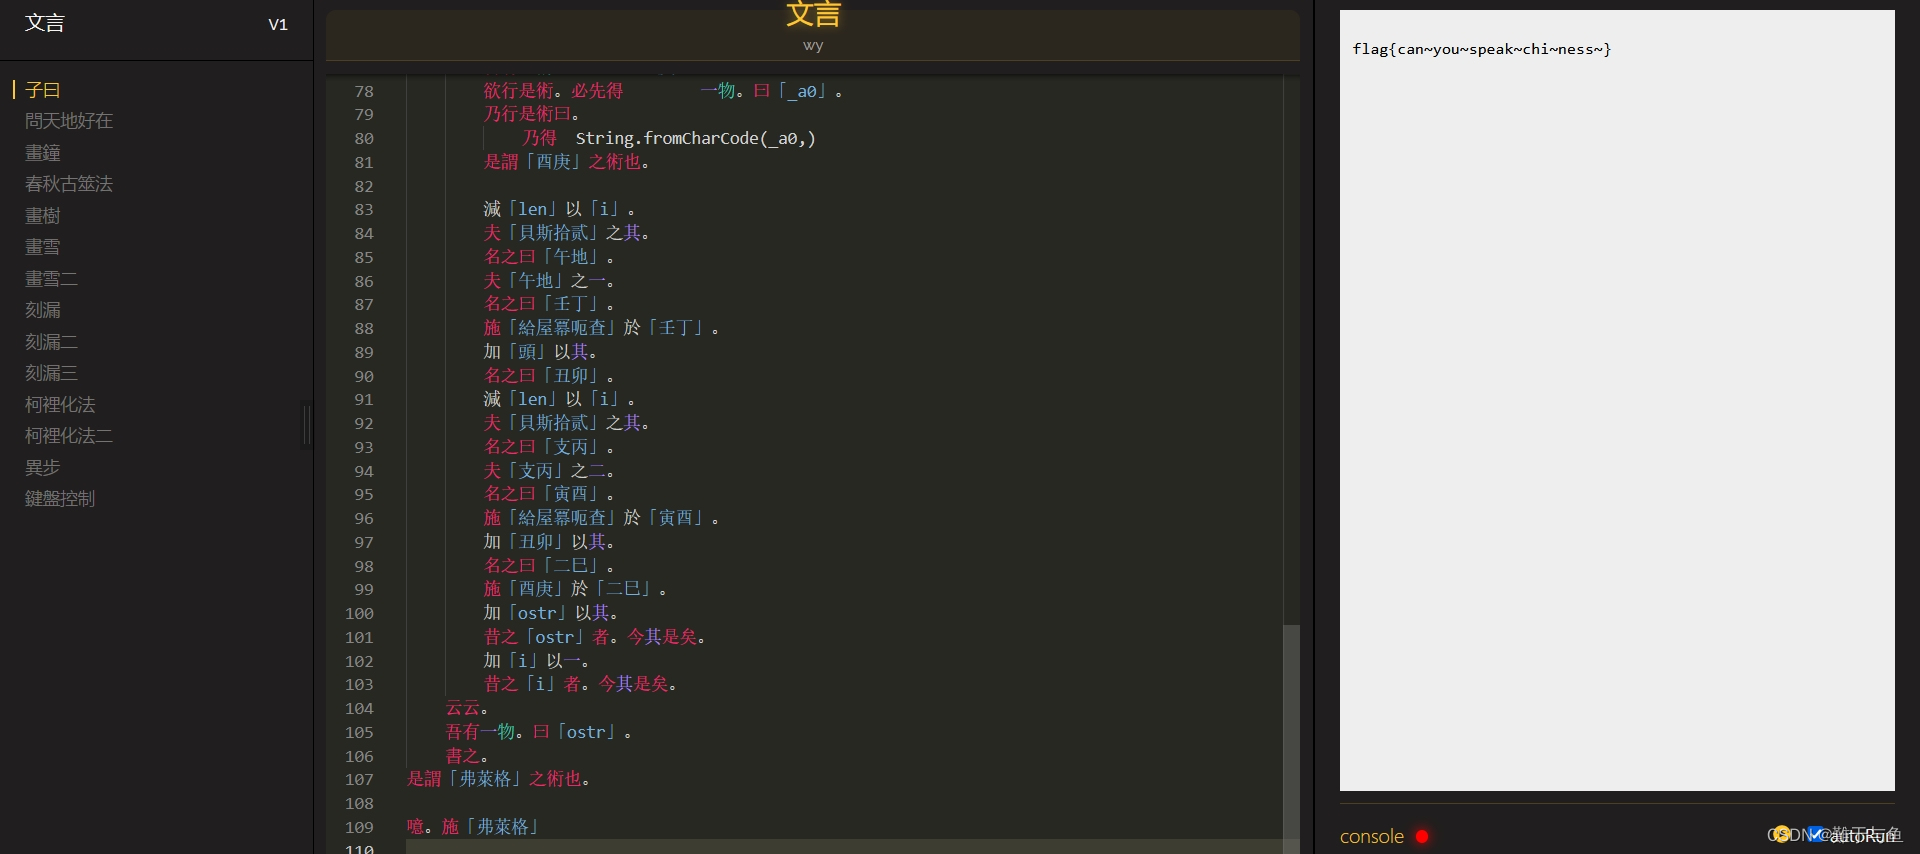Click line number 109 in the gutter
The height and width of the screenshot is (854, 1920).
pyautogui.click(x=359, y=828)
